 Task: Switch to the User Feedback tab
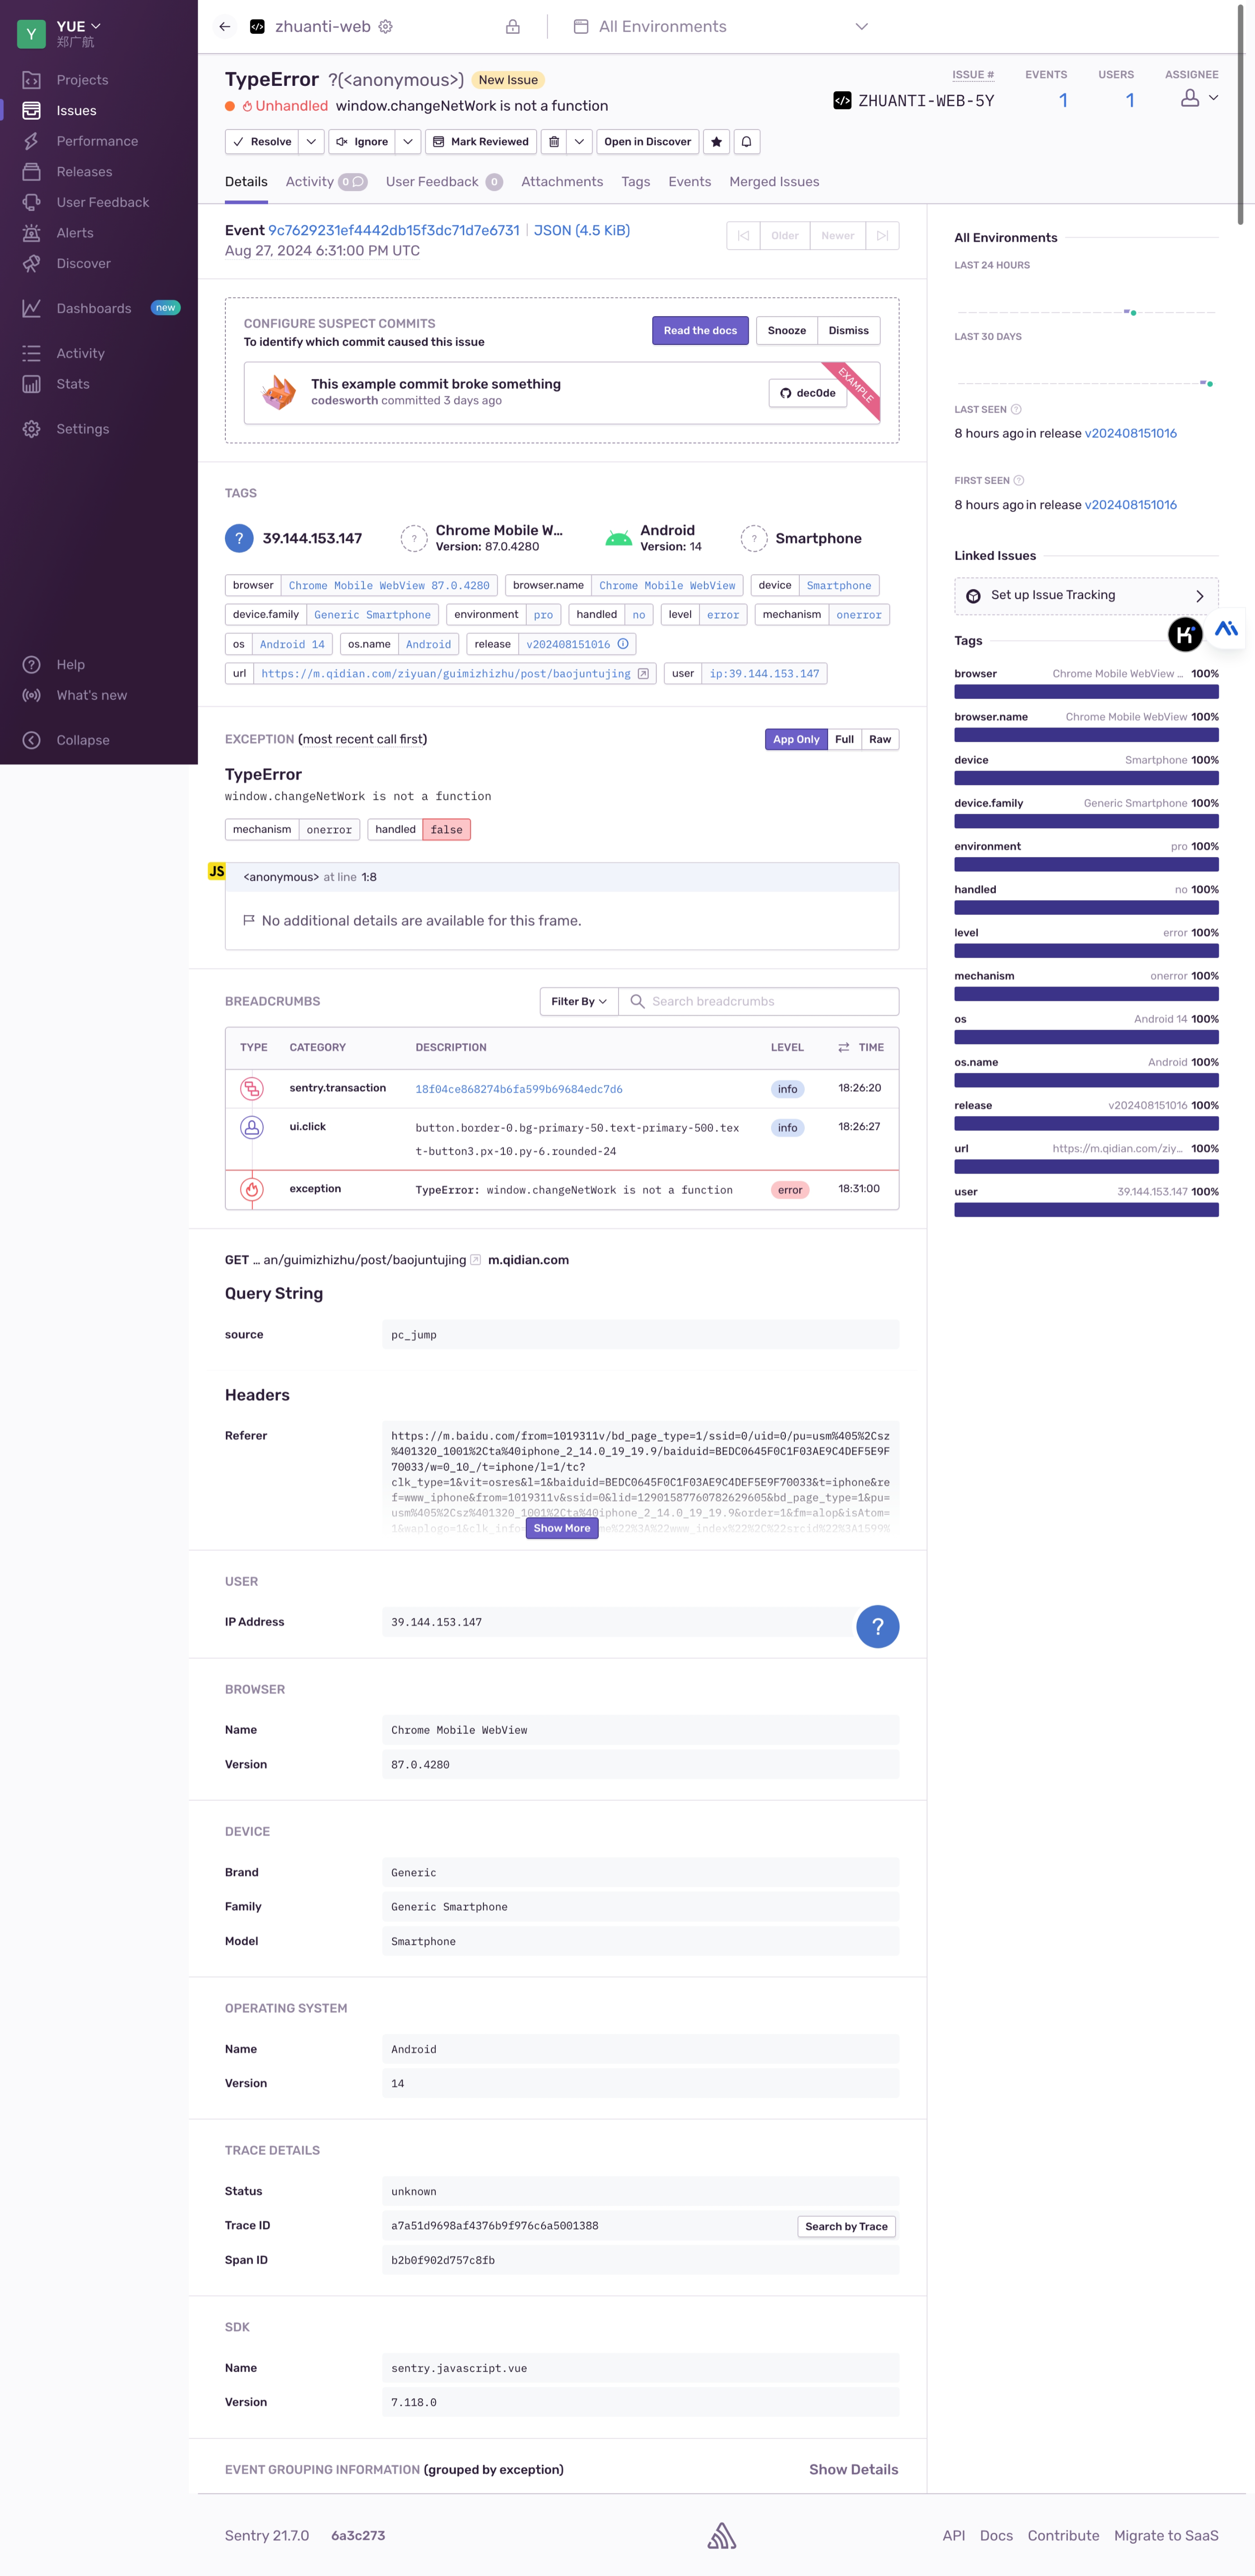click(x=432, y=182)
